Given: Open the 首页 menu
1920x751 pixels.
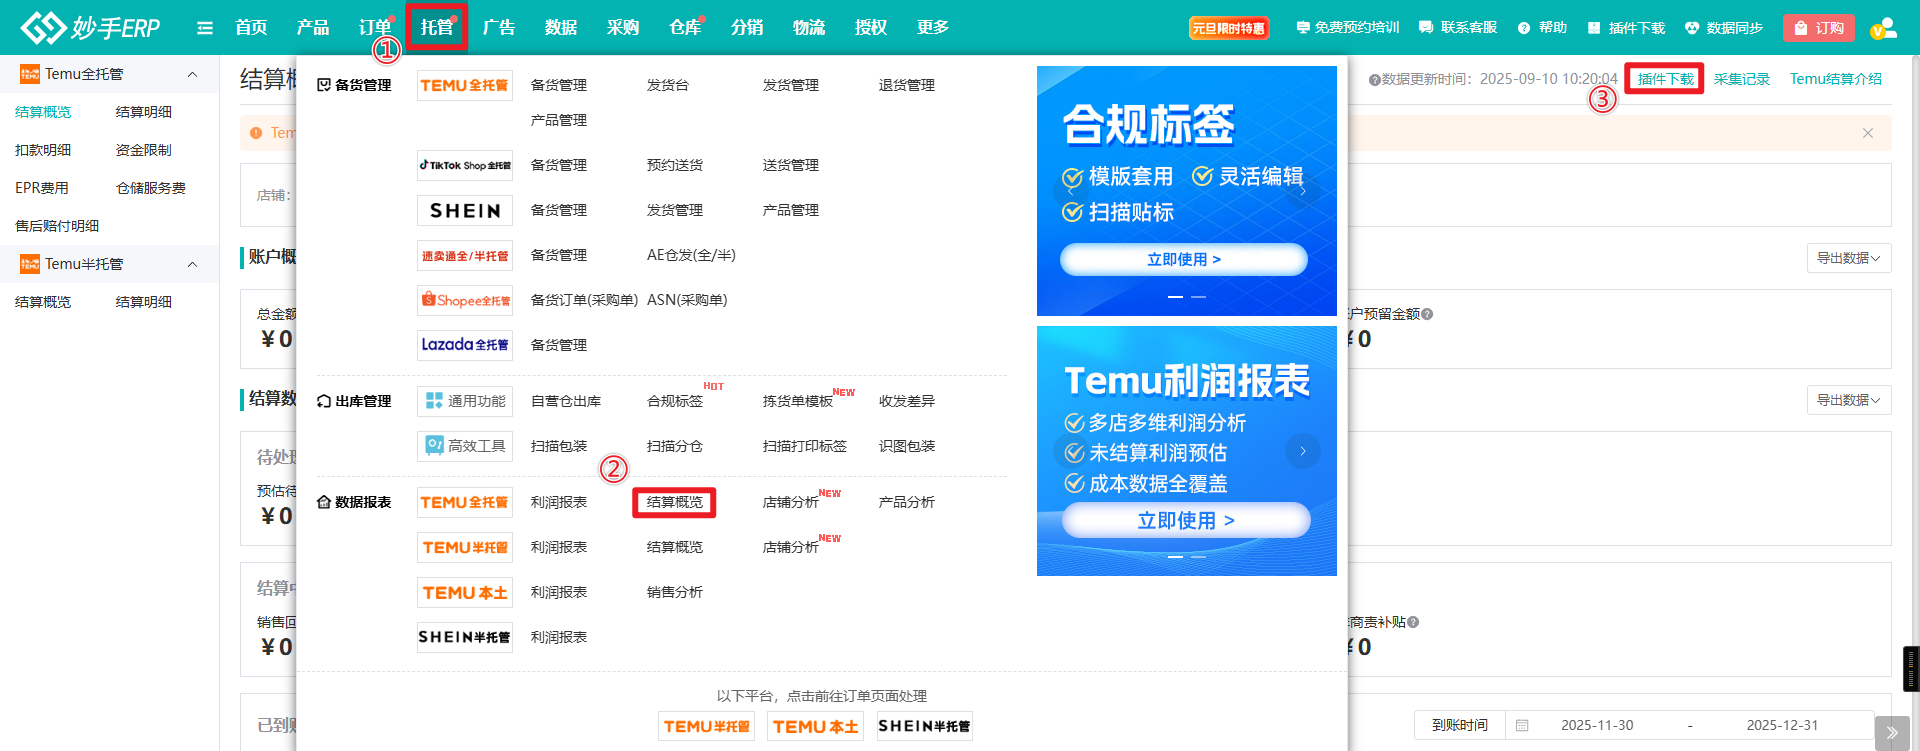Looking at the screenshot, I should [251, 28].
